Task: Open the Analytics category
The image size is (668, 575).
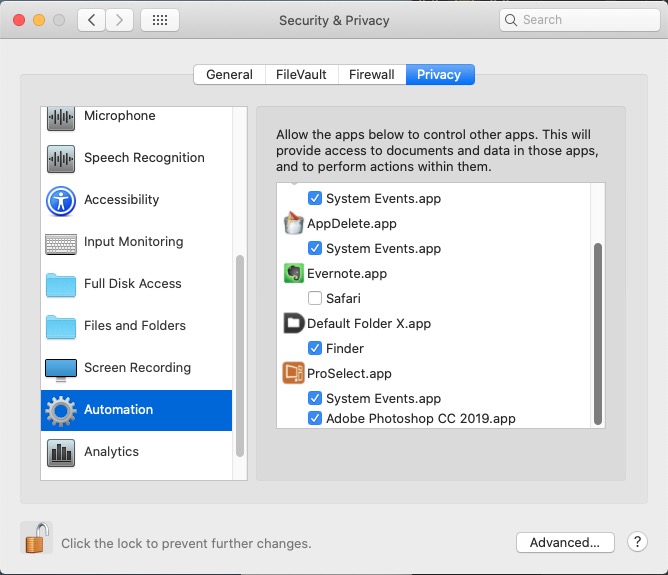Action: coord(111,452)
